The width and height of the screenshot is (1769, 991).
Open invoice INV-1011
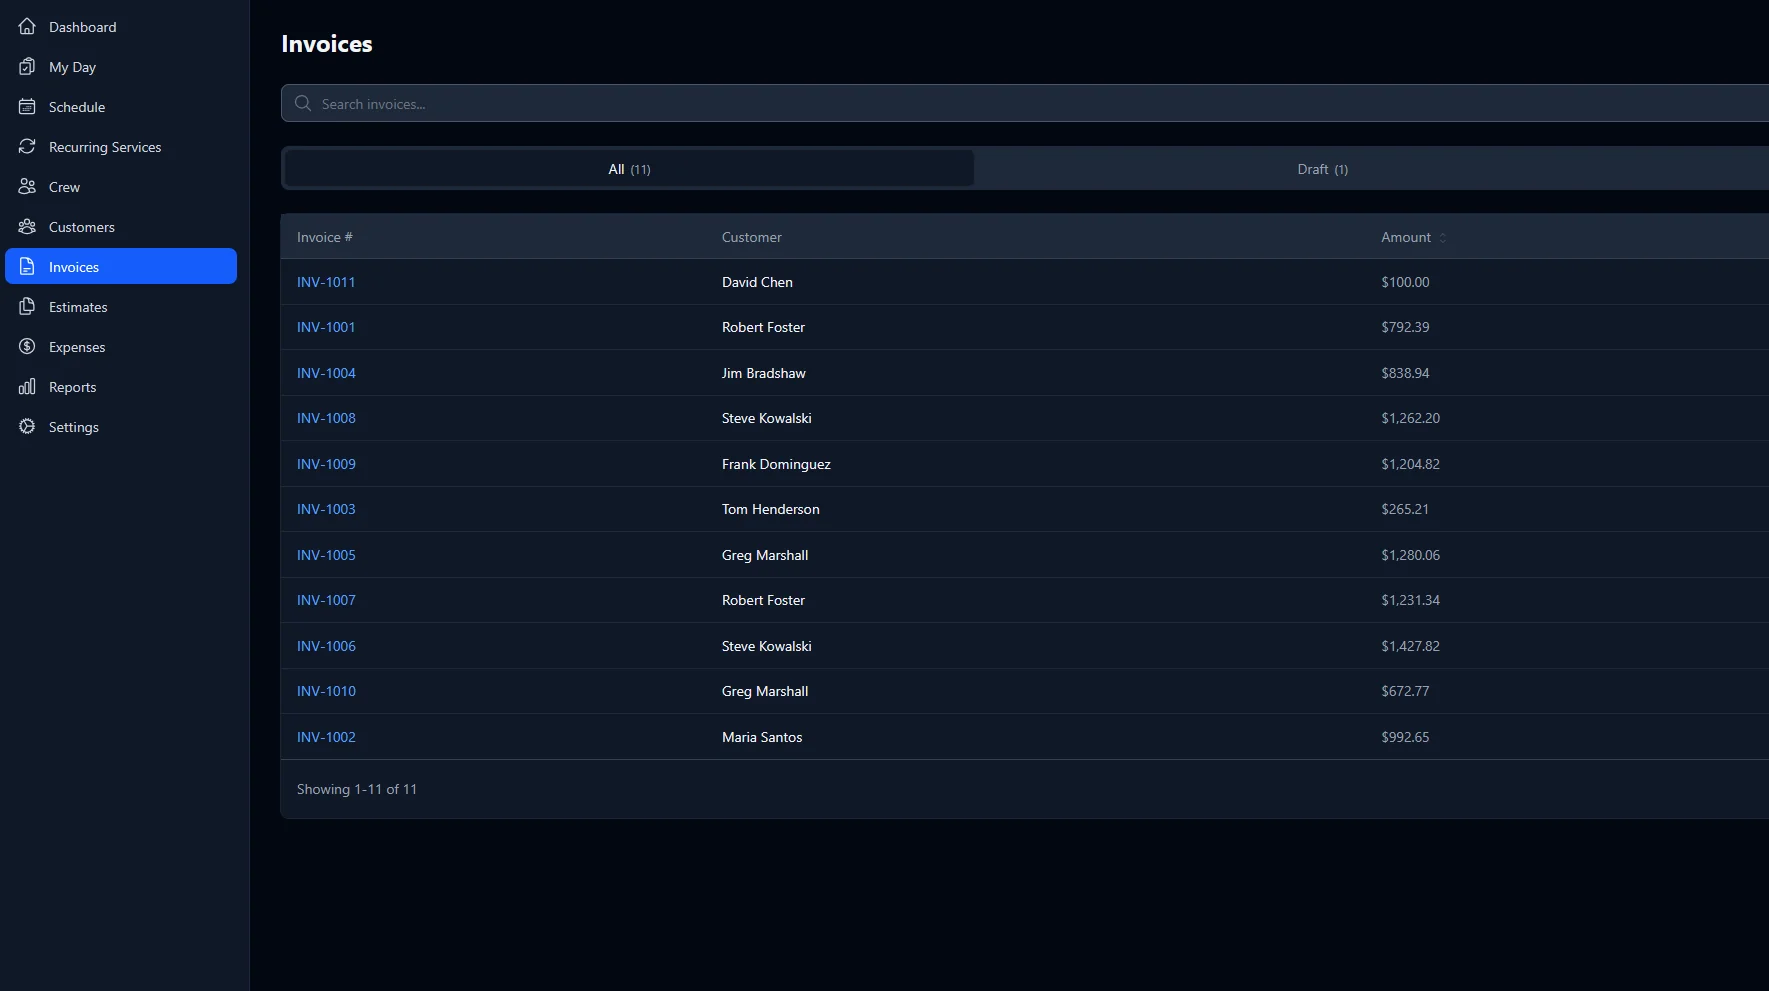326,282
